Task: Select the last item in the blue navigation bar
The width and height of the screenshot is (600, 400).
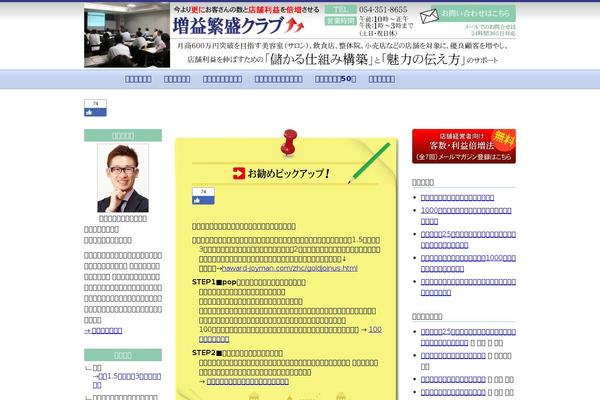Action: coord(382,79)
